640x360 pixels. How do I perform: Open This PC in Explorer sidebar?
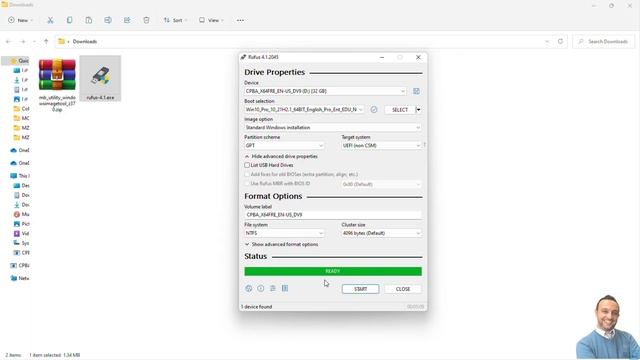pyautogui.click(x=20, y=176)
